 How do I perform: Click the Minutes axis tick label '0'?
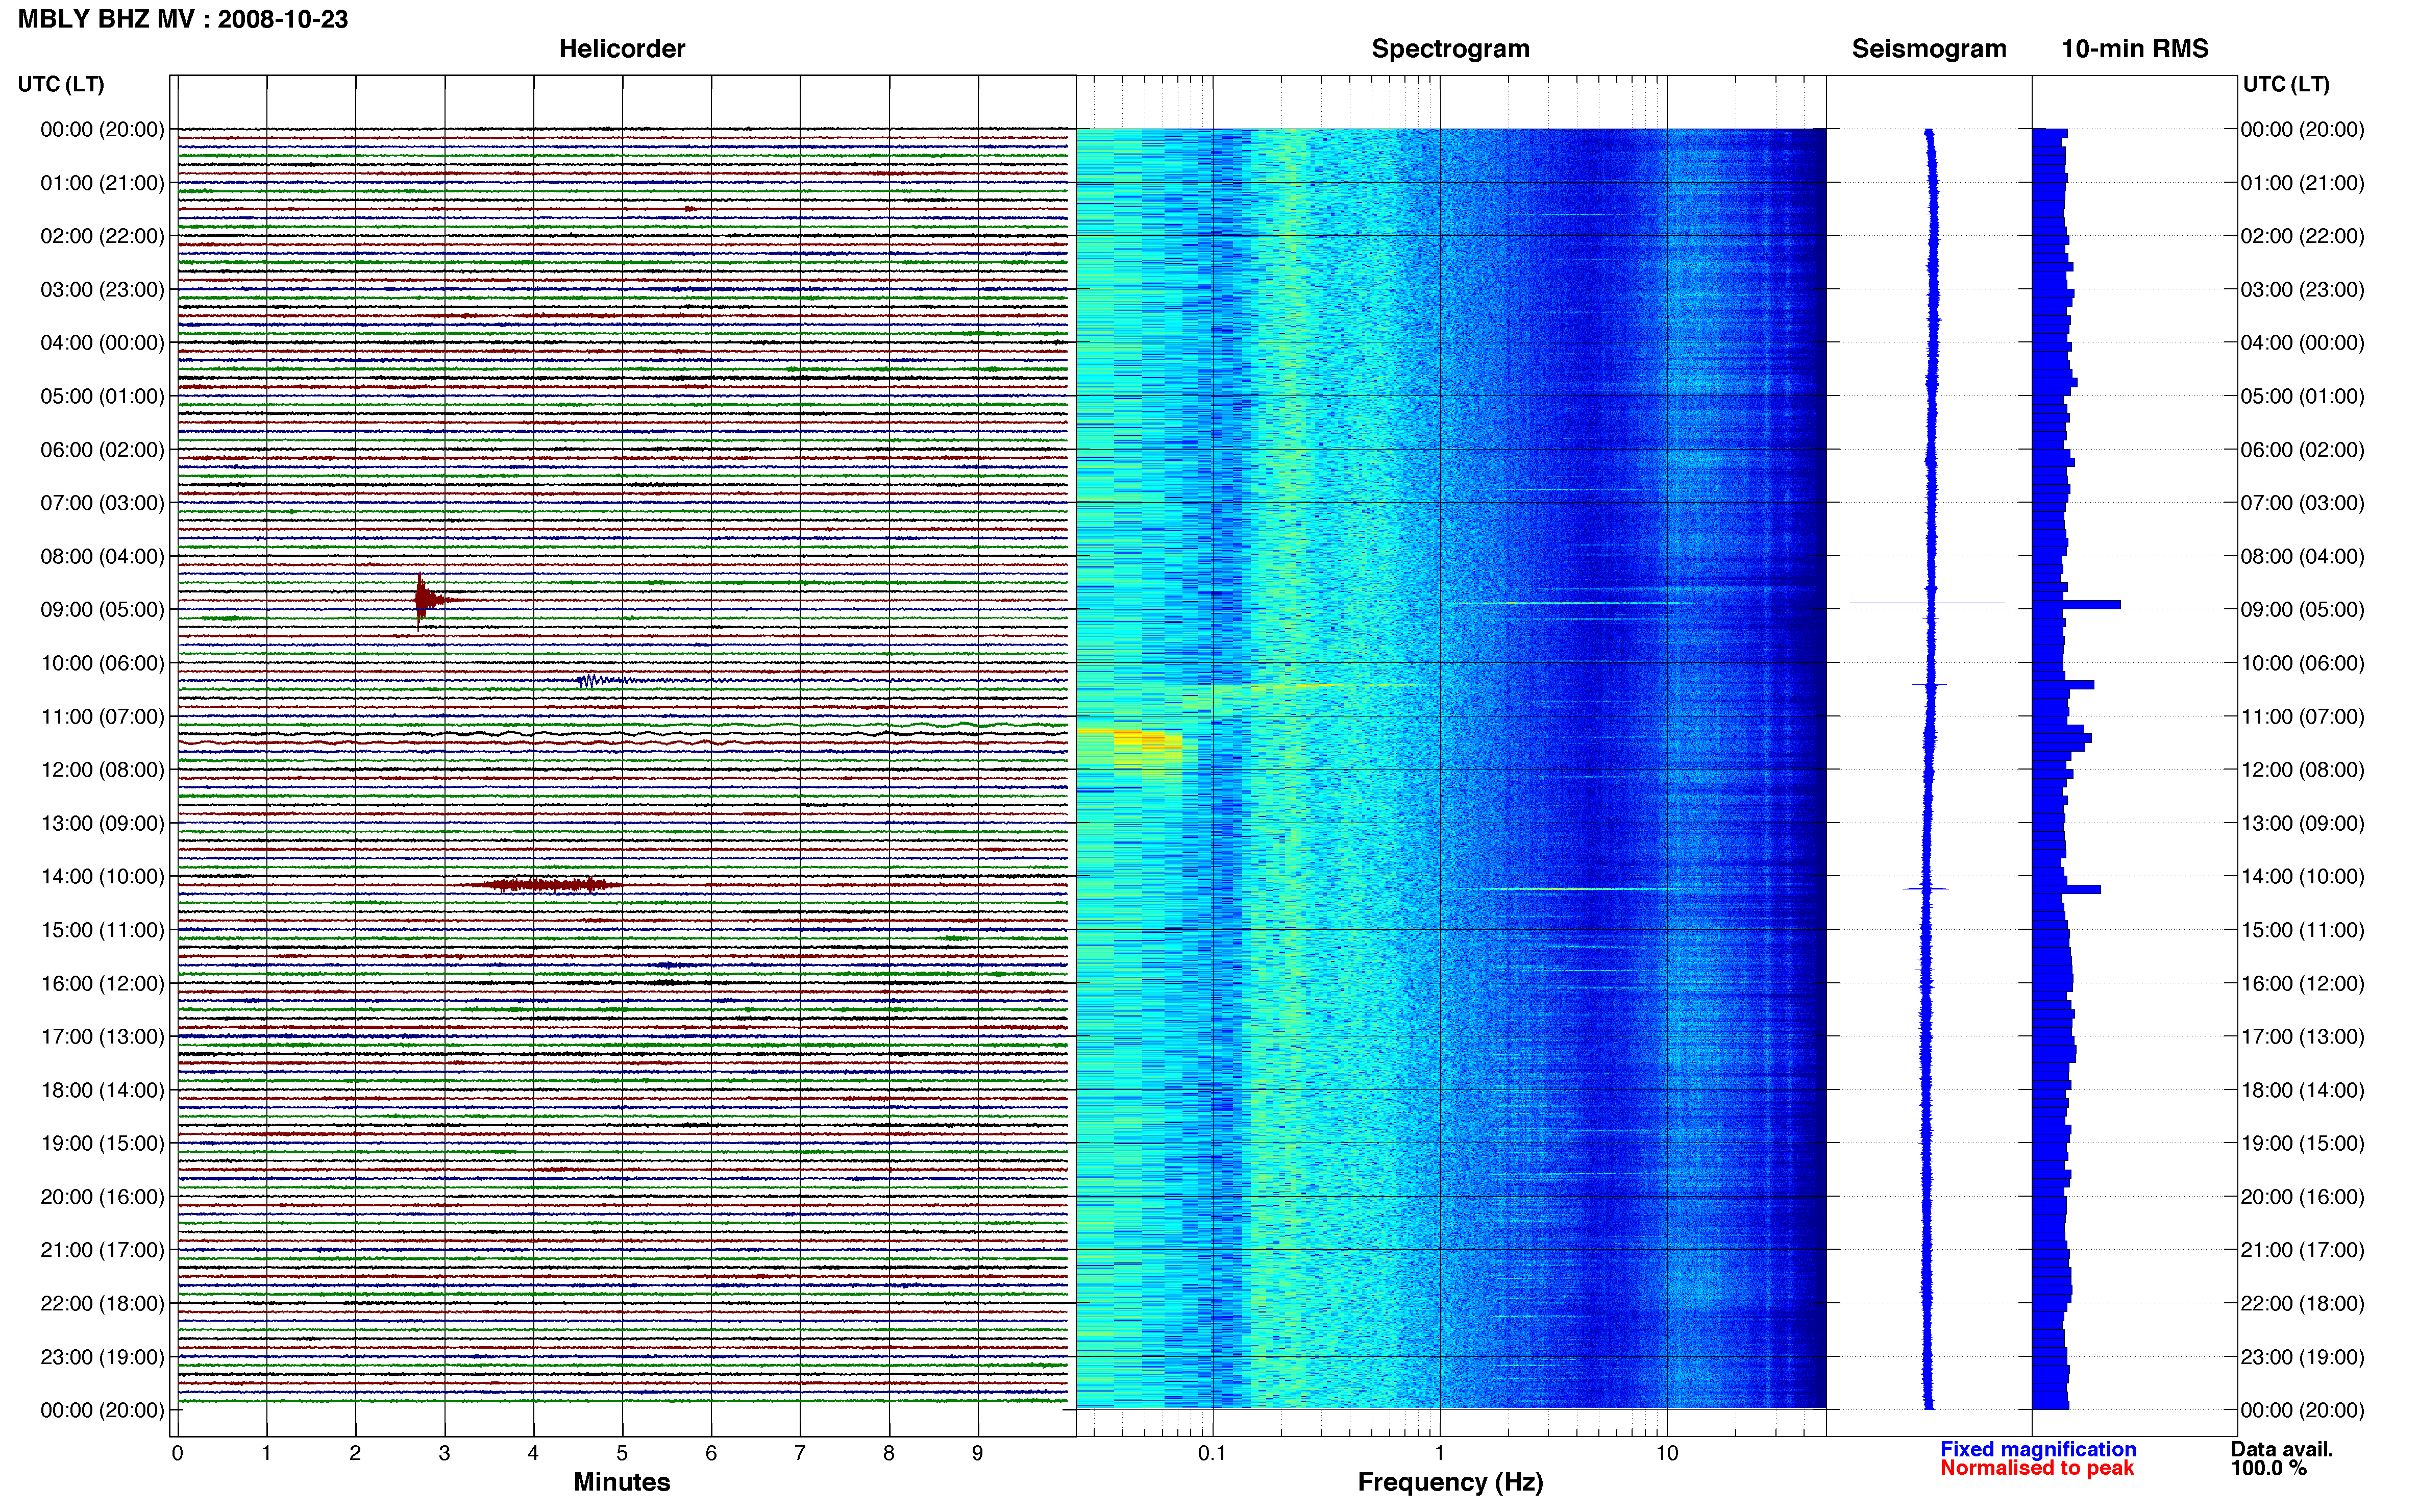pyautogui.click(x=177, y=1453)
